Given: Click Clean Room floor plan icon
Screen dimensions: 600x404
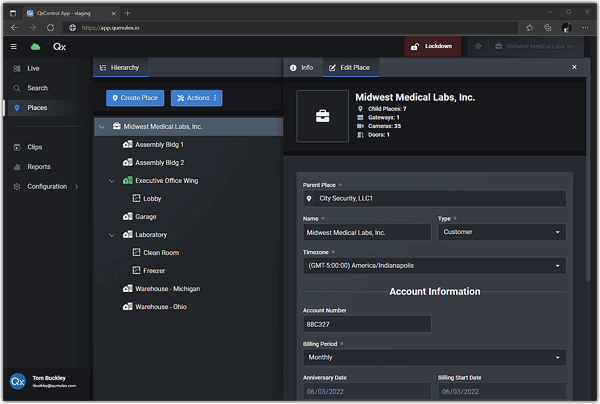Looking at the screenshot, I should click(x=137, y=252).
